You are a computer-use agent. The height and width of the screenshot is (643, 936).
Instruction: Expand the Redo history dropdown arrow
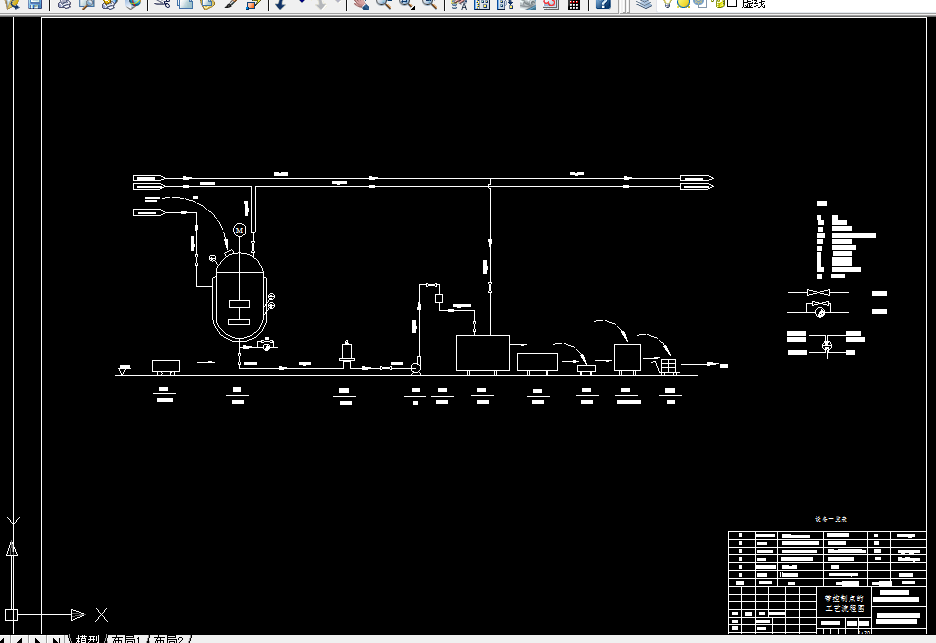click(338, 3)
